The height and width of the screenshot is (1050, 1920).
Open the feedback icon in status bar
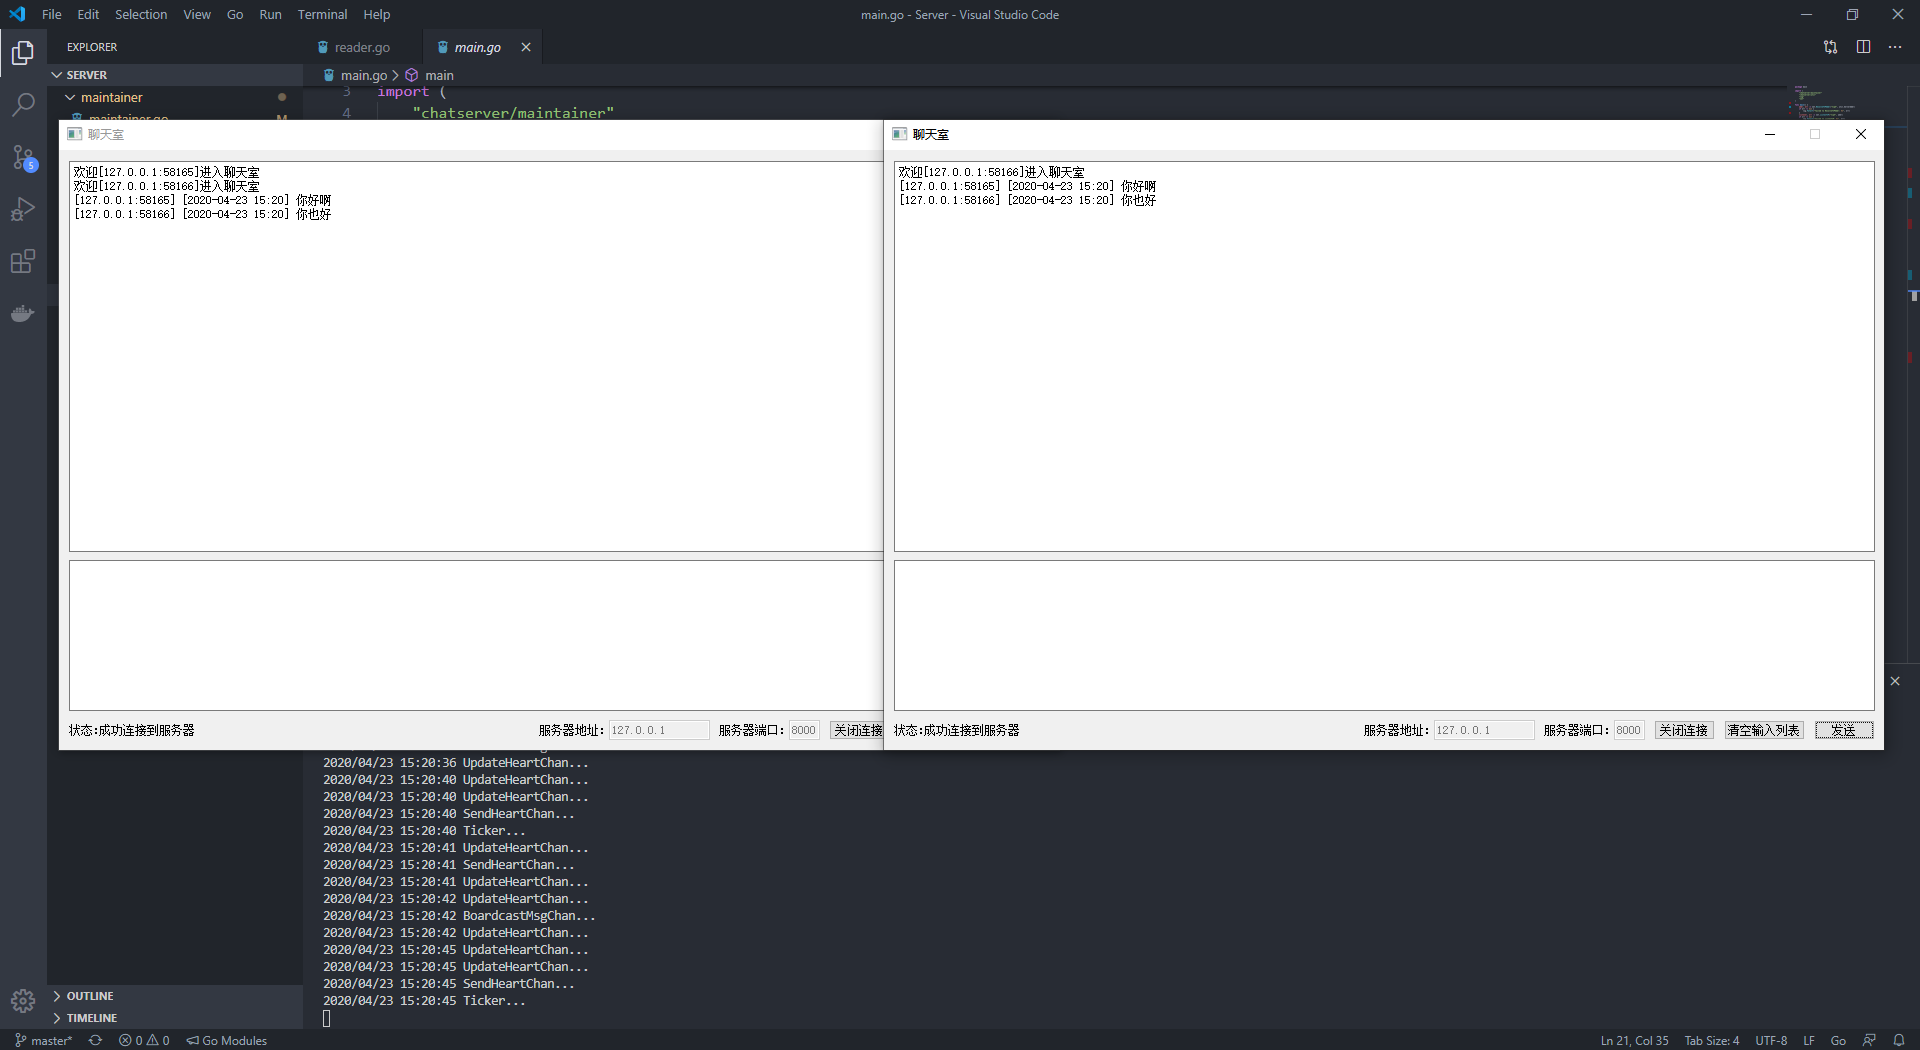[x=1869, y=1040]
